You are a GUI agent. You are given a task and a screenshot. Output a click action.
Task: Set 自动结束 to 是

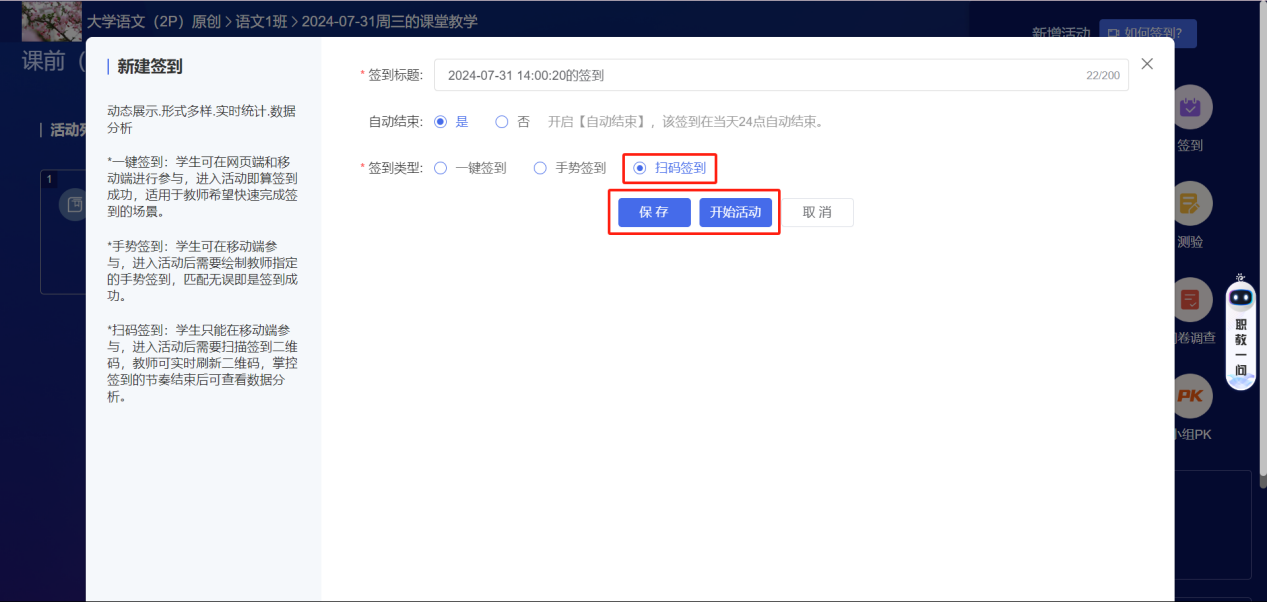tap(441, 122)
